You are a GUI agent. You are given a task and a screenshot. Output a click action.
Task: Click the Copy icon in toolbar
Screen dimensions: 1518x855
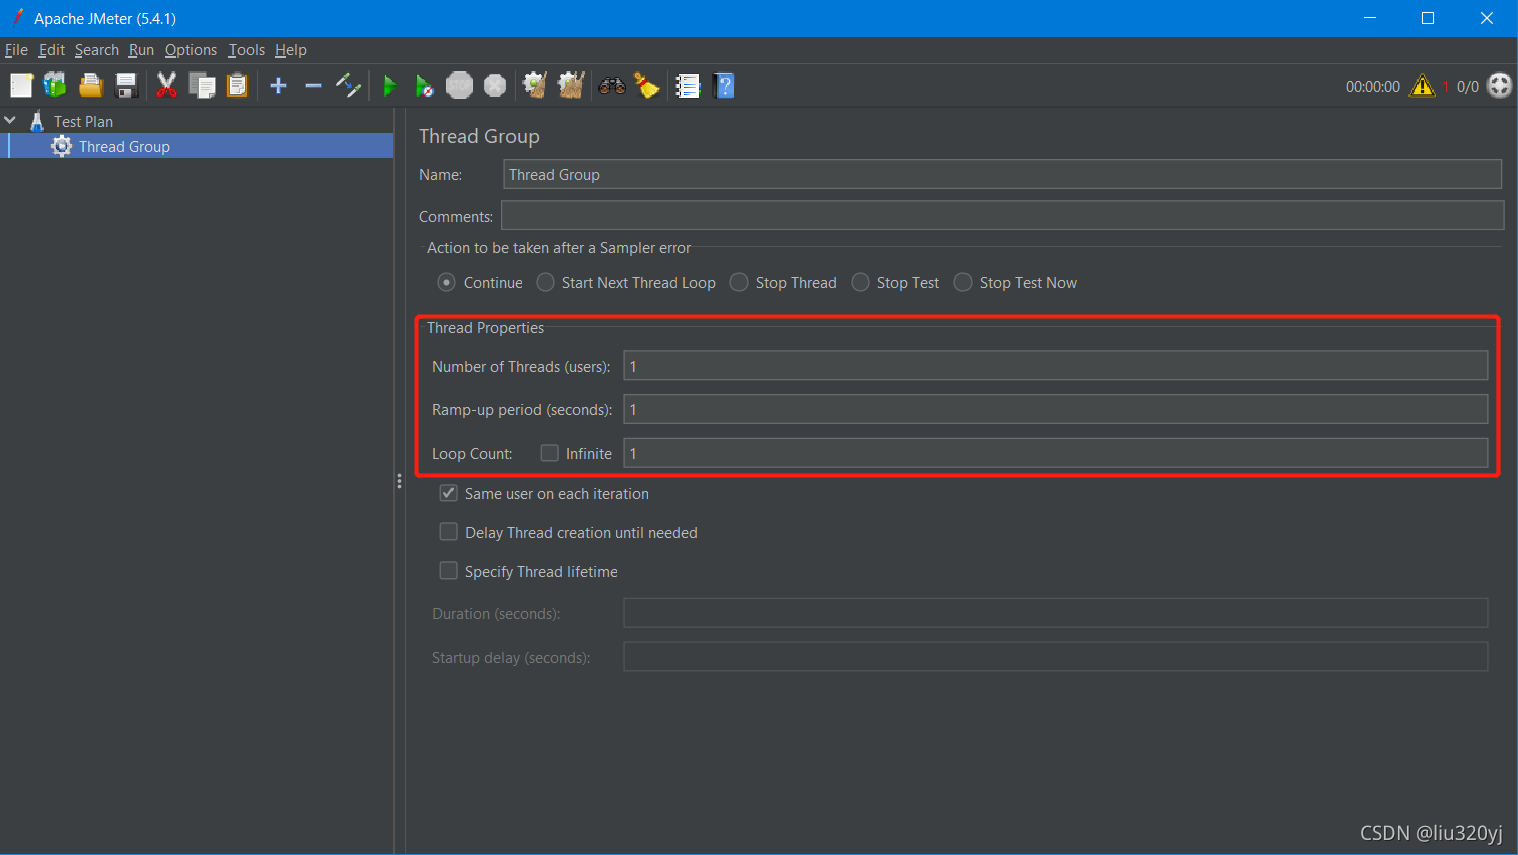click(x=202, y=86)
